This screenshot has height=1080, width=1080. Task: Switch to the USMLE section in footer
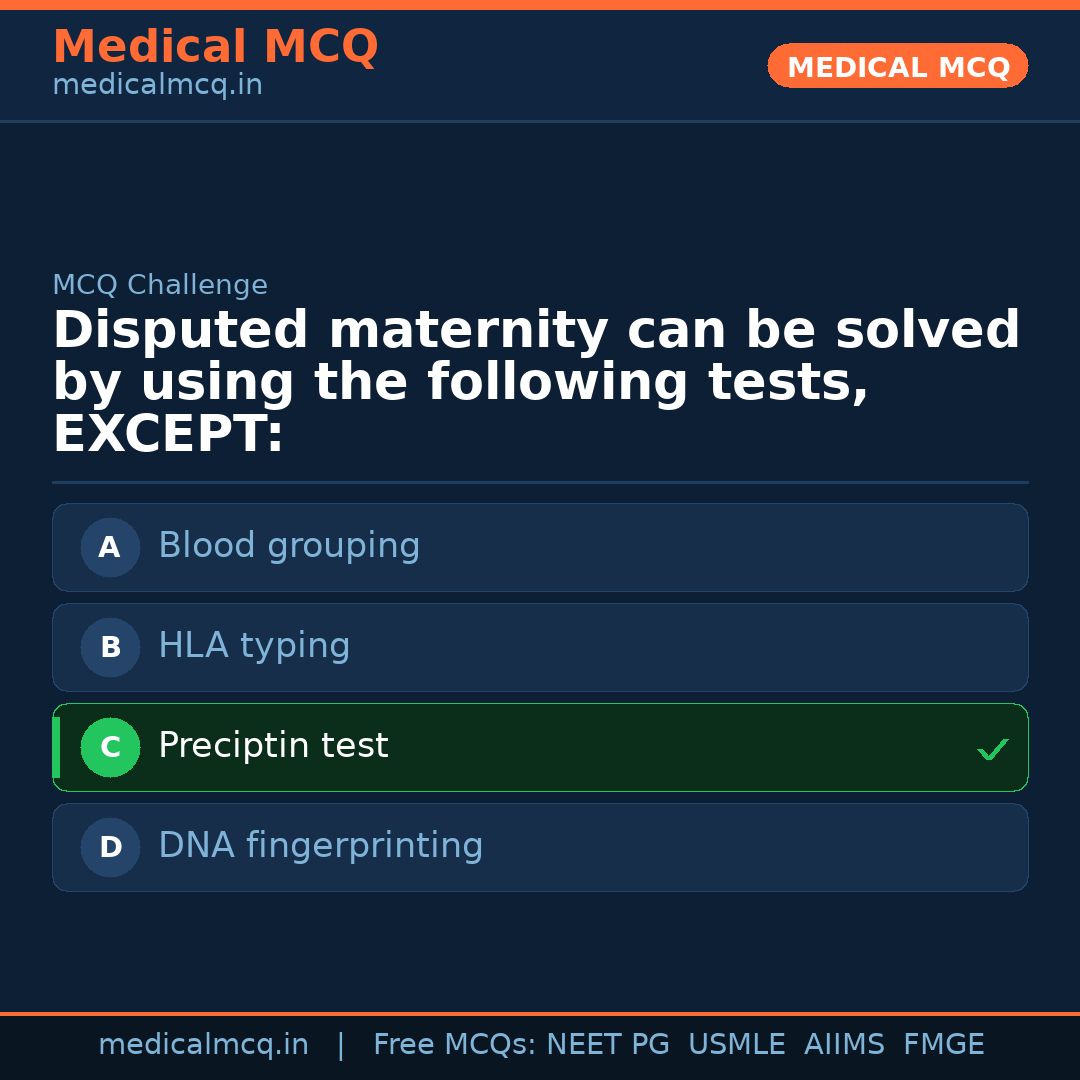coord(737,1043)
